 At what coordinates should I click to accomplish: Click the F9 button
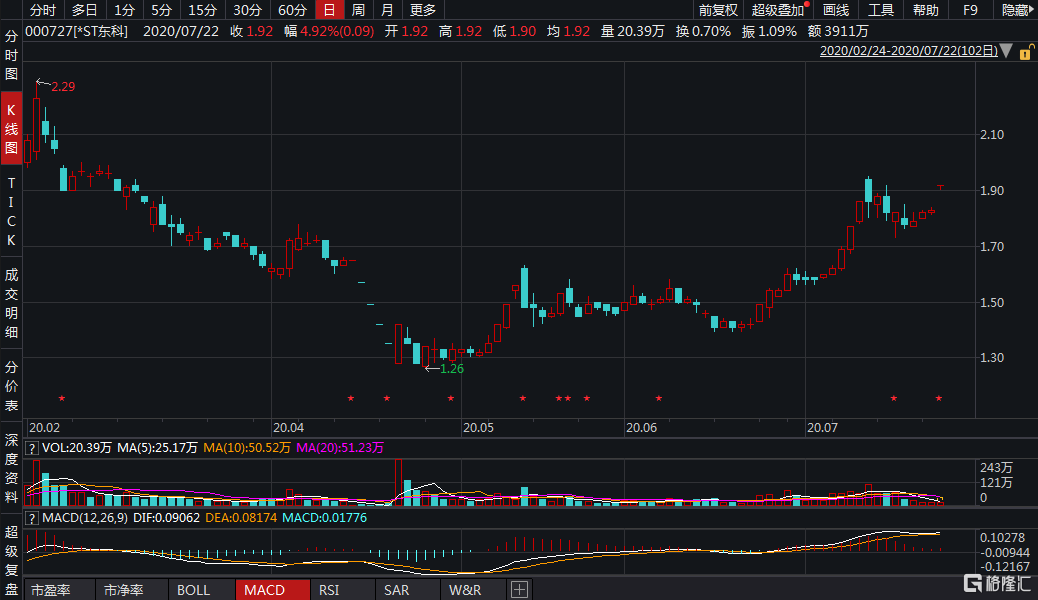point(970,10)
